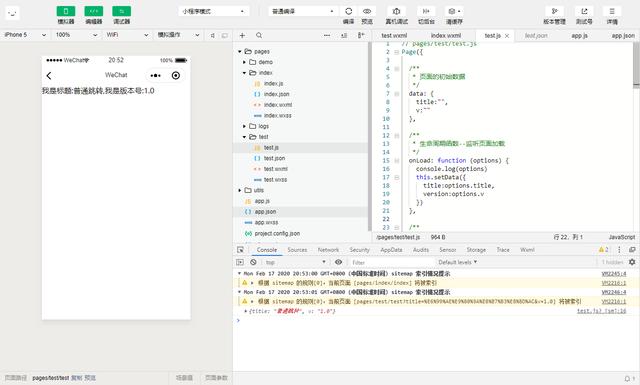Open the remote debug (真机调试) tool

tap(396, 11)
